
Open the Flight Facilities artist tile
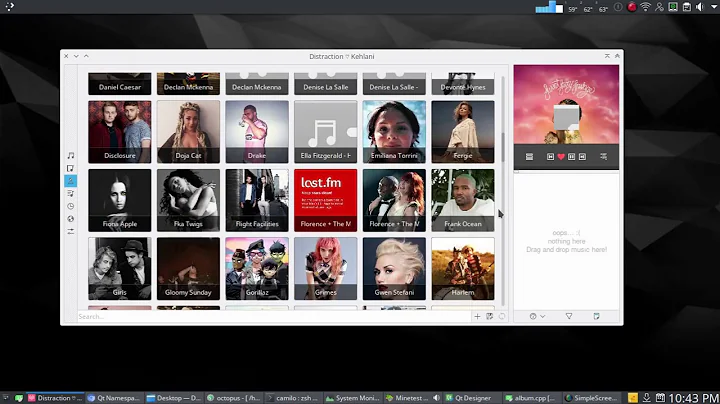(257, 200)
